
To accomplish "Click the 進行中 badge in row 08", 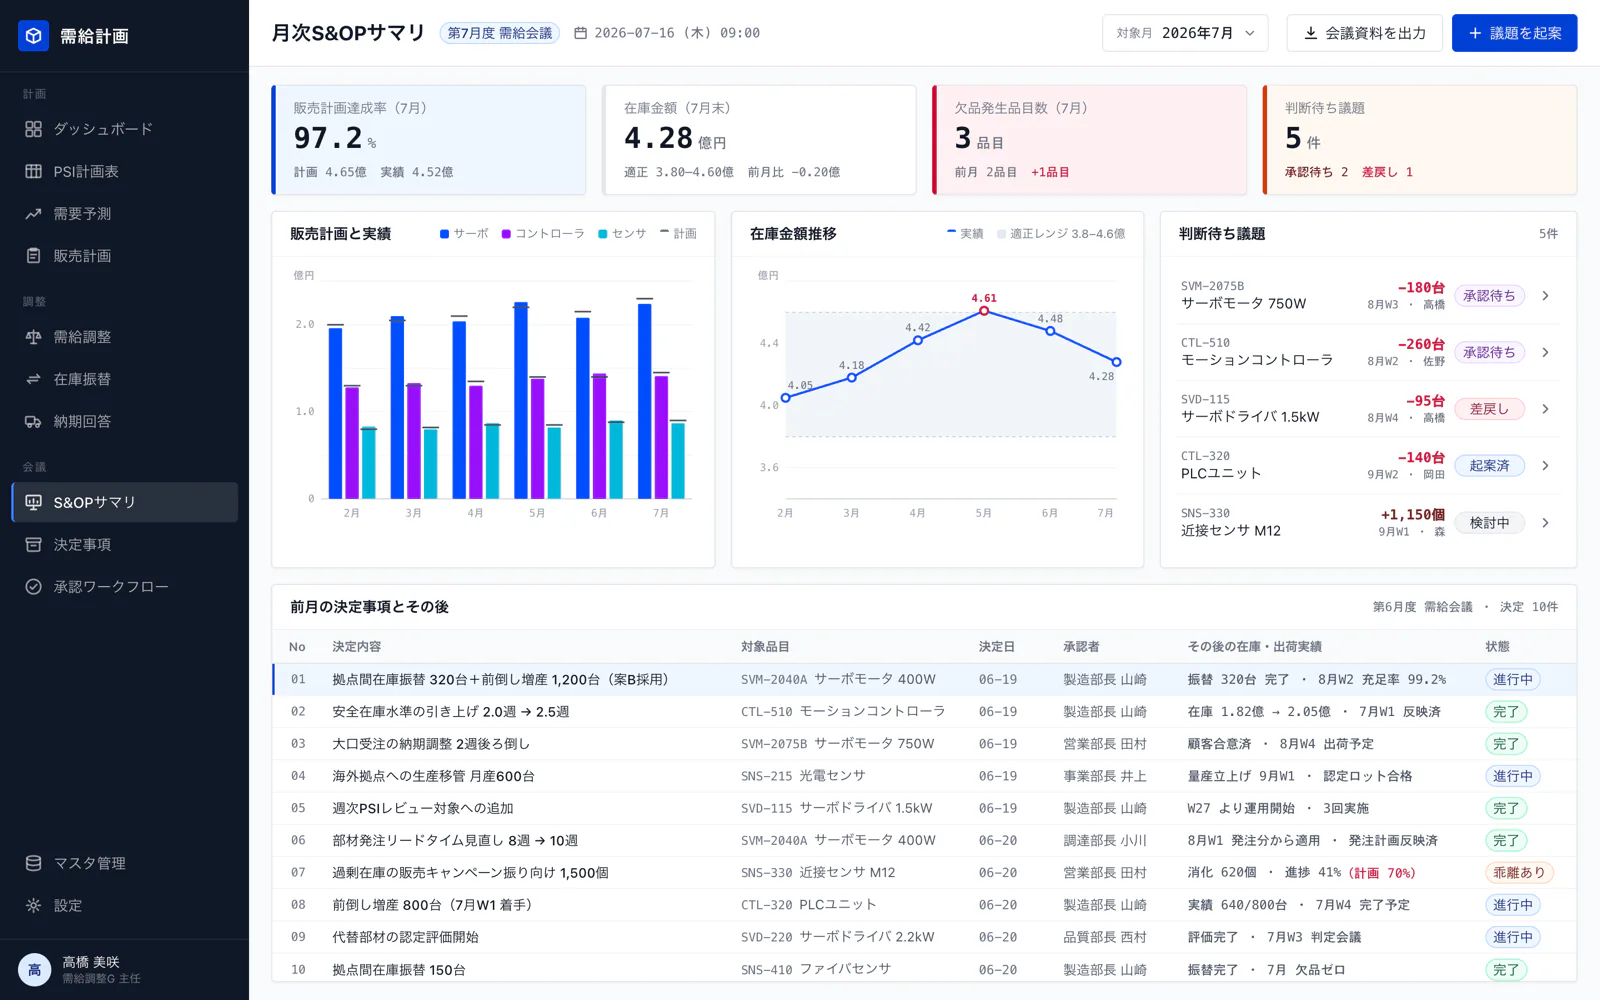I will coord(1513,905).
